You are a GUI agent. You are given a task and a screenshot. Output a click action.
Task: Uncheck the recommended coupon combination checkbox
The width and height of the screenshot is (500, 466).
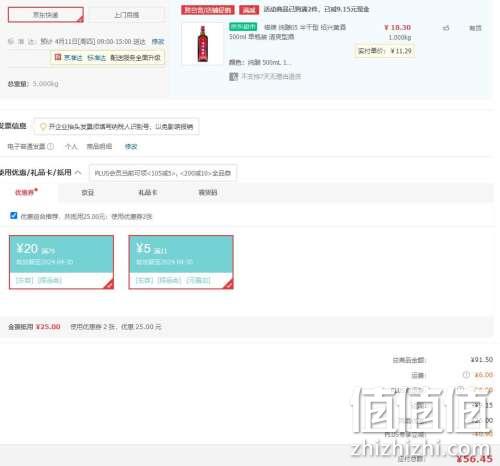coord(14,216)
